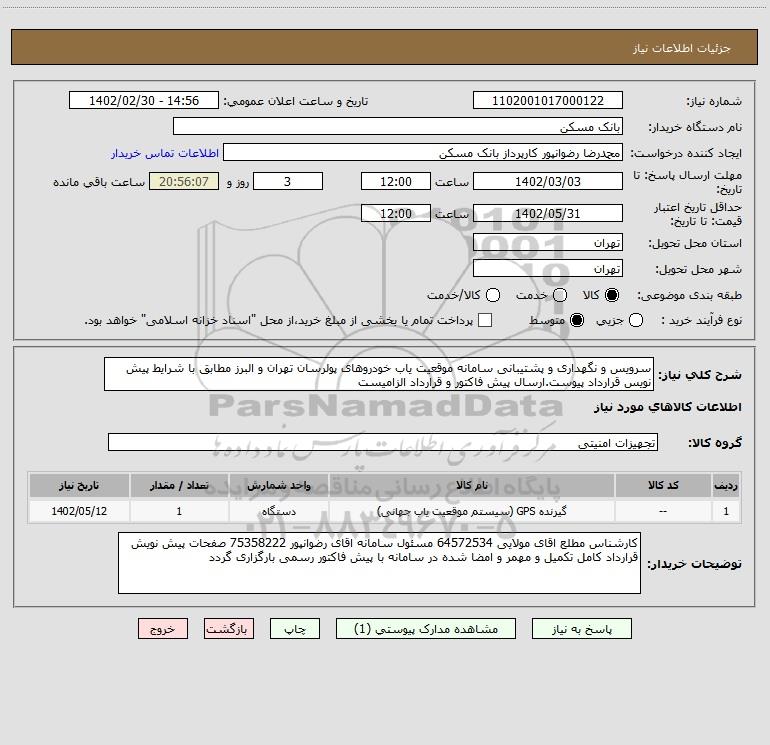770x745 pixels.
Task: Click the پاسخ به نیاز button
Action: click(x=582, y=629)
